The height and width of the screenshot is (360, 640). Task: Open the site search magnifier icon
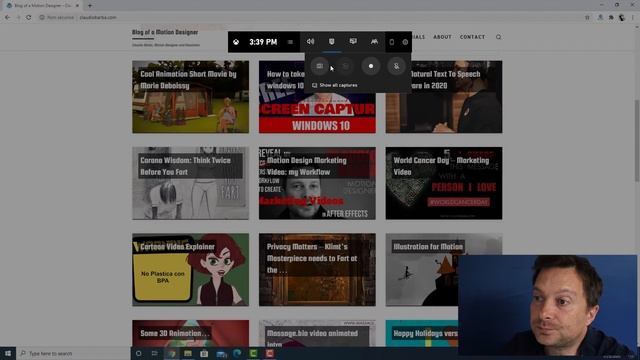pos(498,37)
